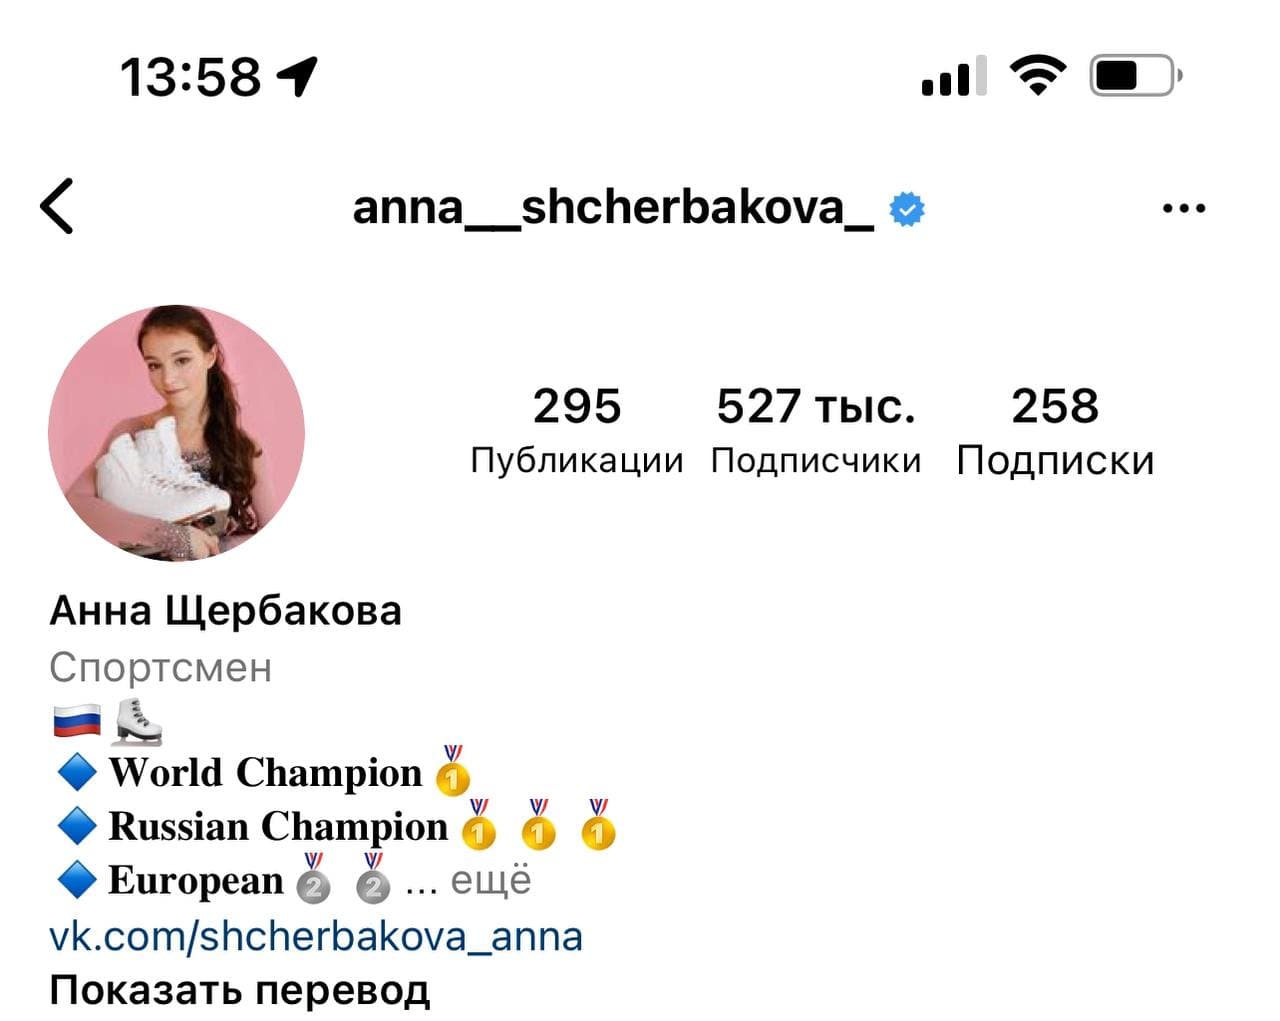The image size is (1280, 1021).
Task: Expand the bio with "ещё"
Action: pos(491,880)
